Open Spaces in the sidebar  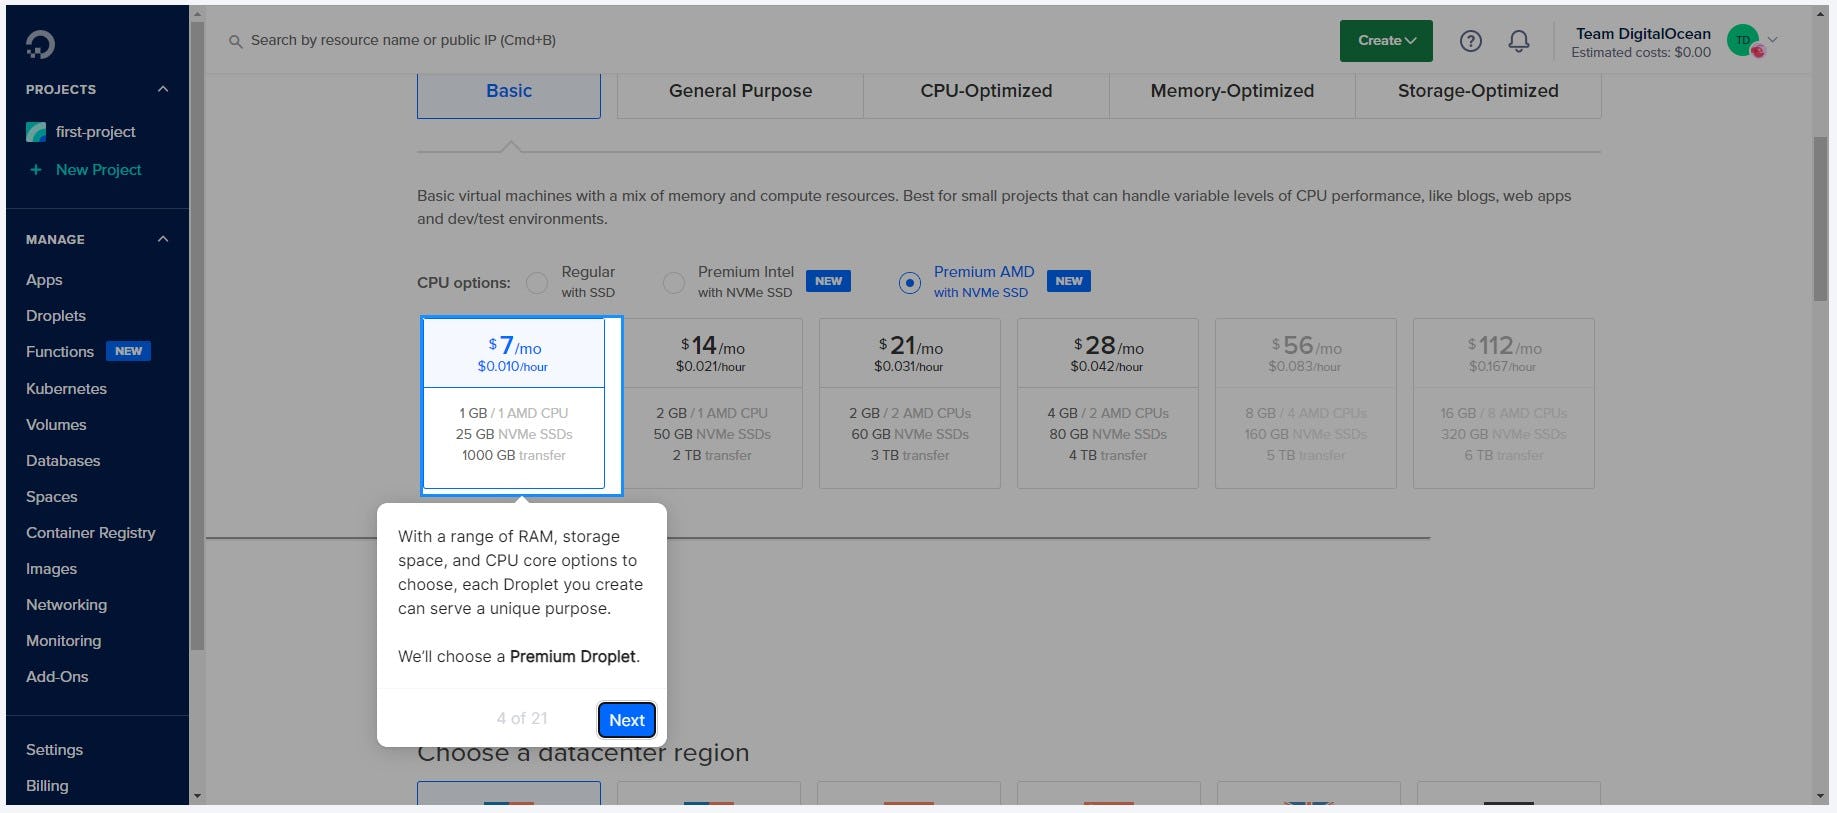pos(52,497)
